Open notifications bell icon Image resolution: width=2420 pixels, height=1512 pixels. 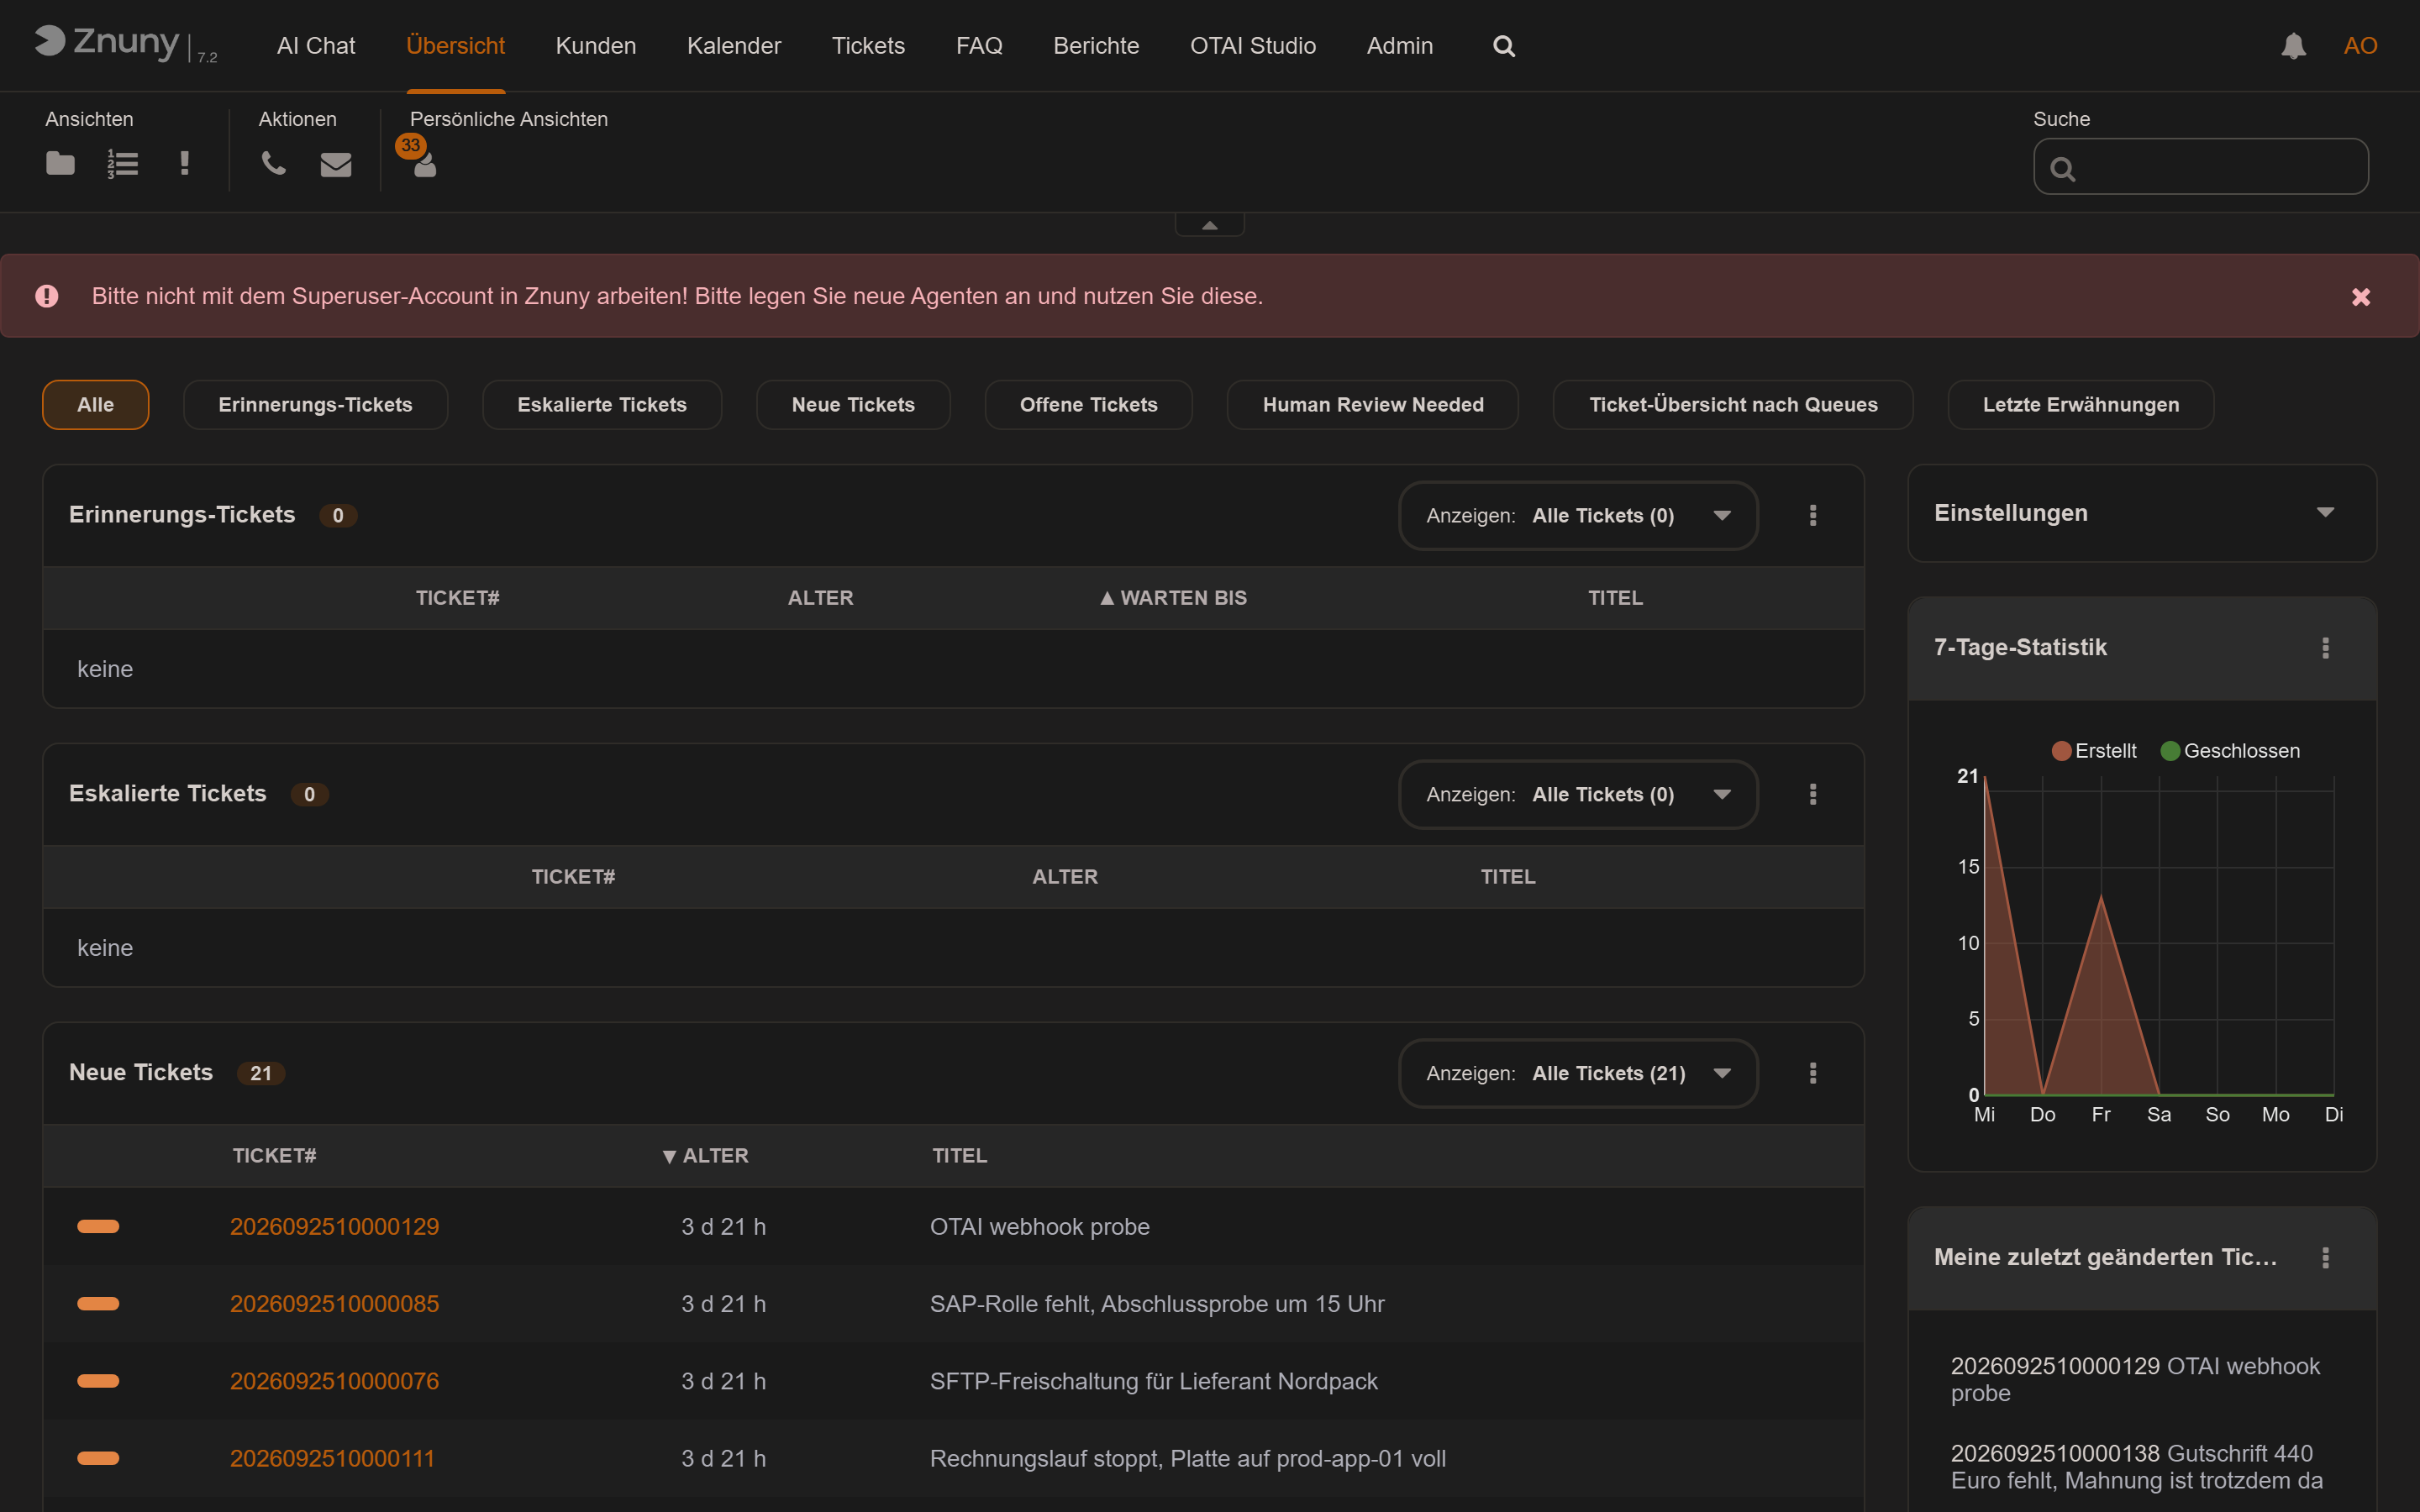click(x=2293, y=46)
